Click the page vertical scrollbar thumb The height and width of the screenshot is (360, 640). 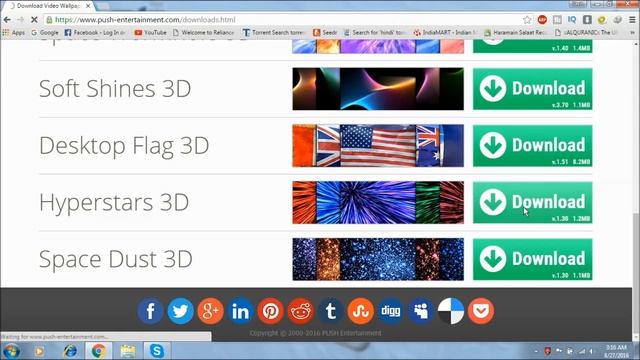636,273
